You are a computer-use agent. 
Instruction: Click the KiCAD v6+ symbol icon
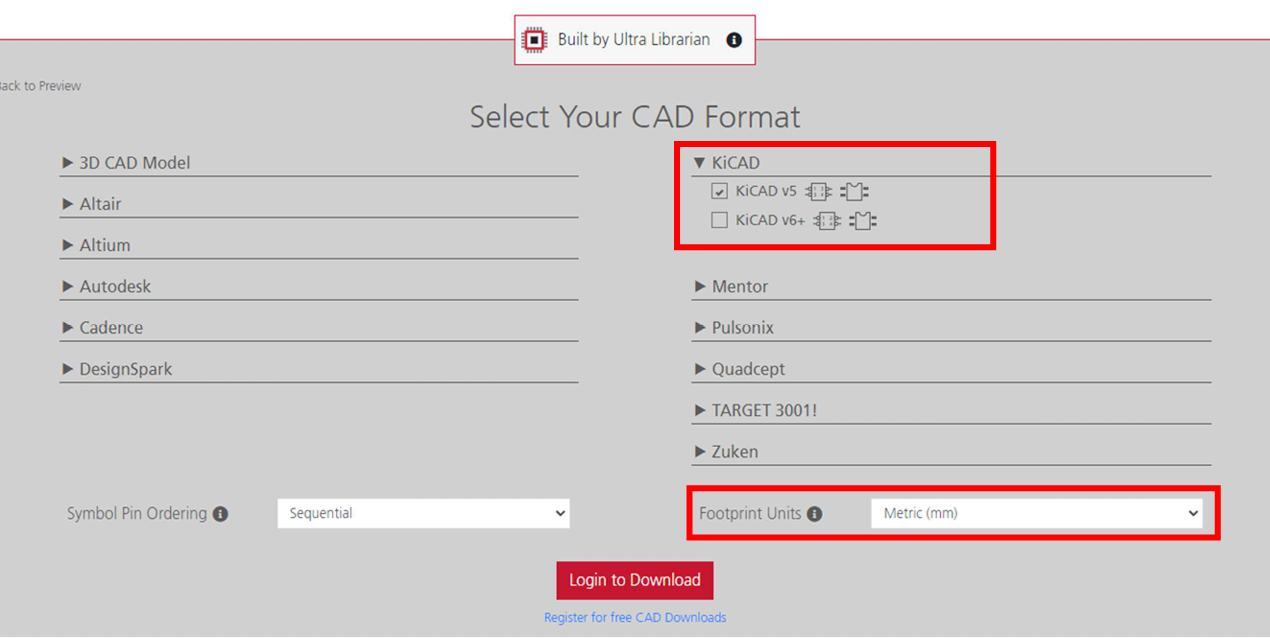826,220
